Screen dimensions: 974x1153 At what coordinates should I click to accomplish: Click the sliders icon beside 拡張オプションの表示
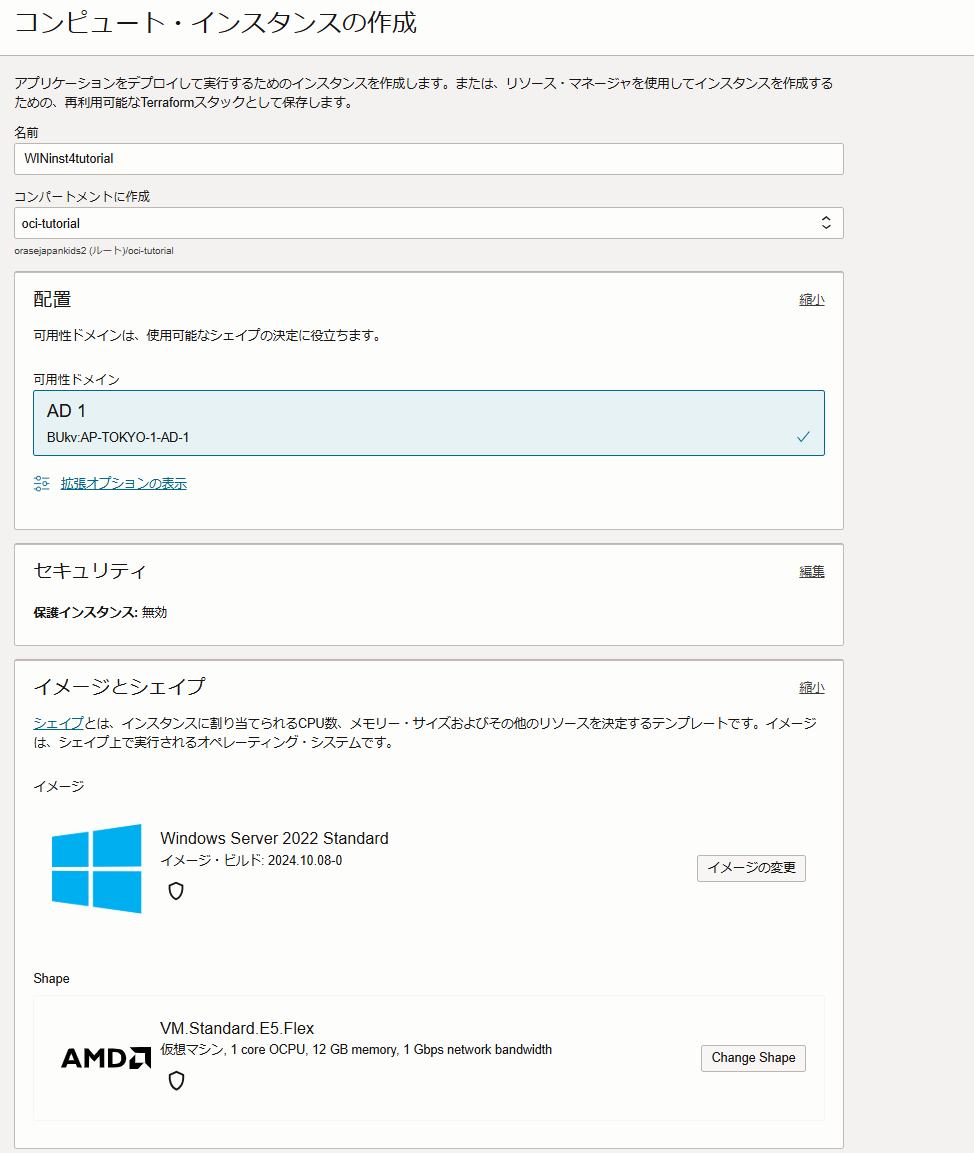[x=41, y=483]
